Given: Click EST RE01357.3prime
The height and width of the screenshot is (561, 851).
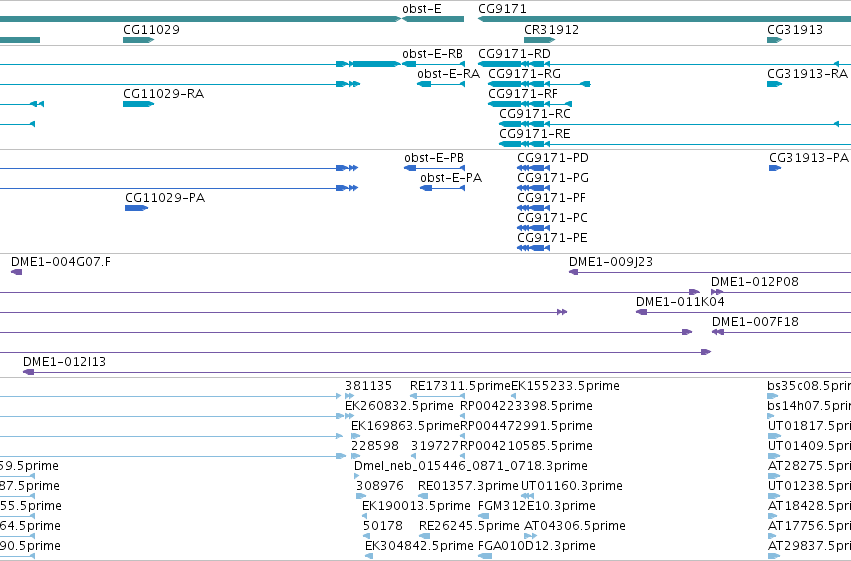Looking at the screenshot, I should [x=423, y=496].
